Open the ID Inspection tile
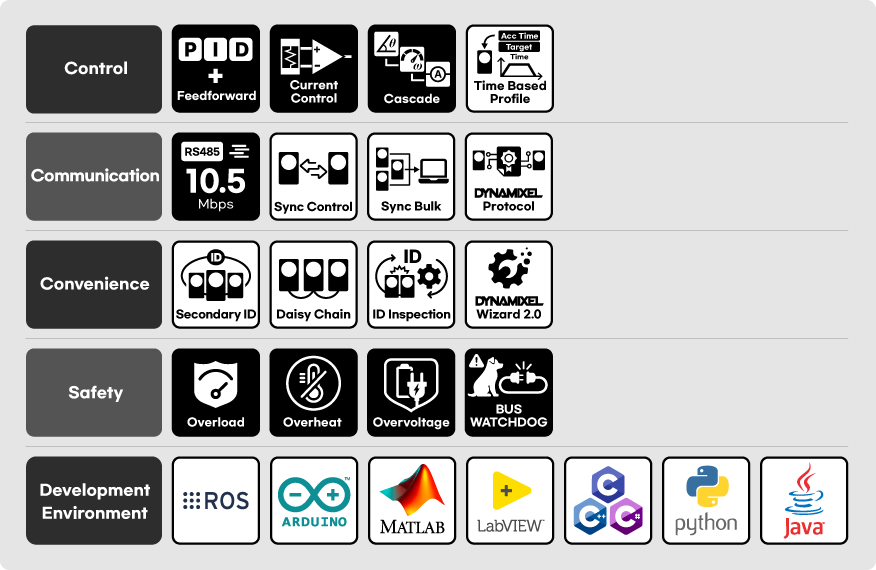 coord(411,284)
